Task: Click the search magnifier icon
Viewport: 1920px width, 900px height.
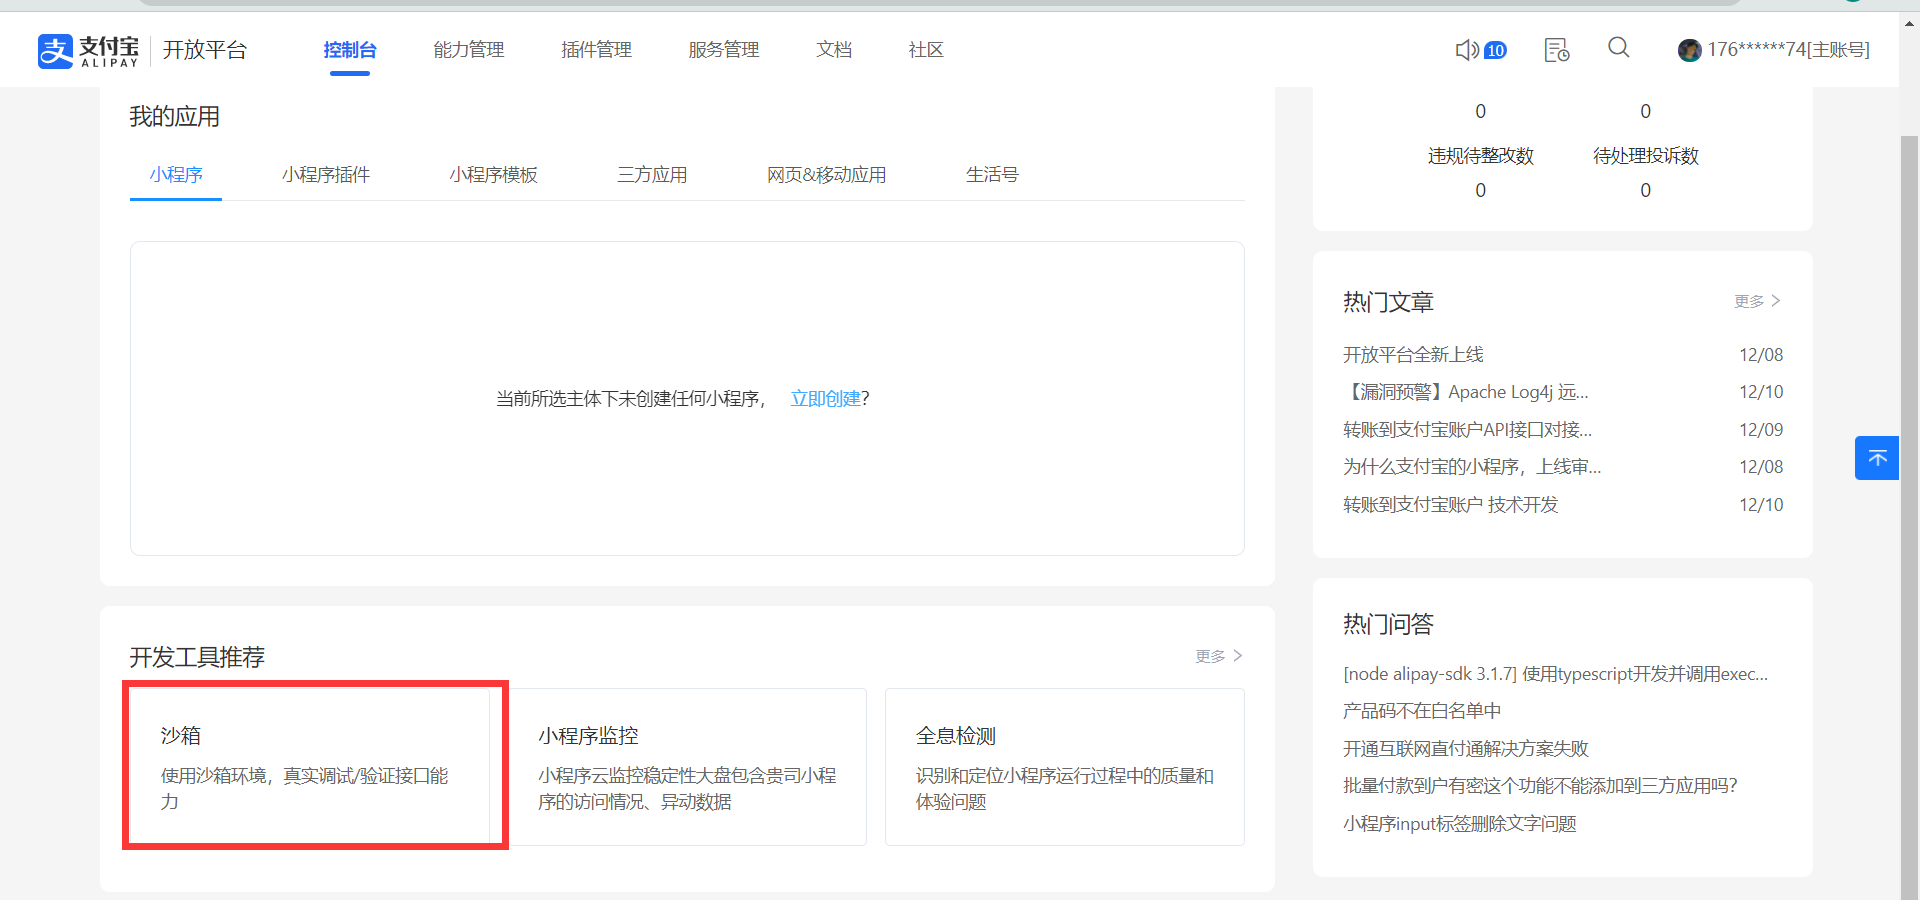Action: tap(1619, 48)
